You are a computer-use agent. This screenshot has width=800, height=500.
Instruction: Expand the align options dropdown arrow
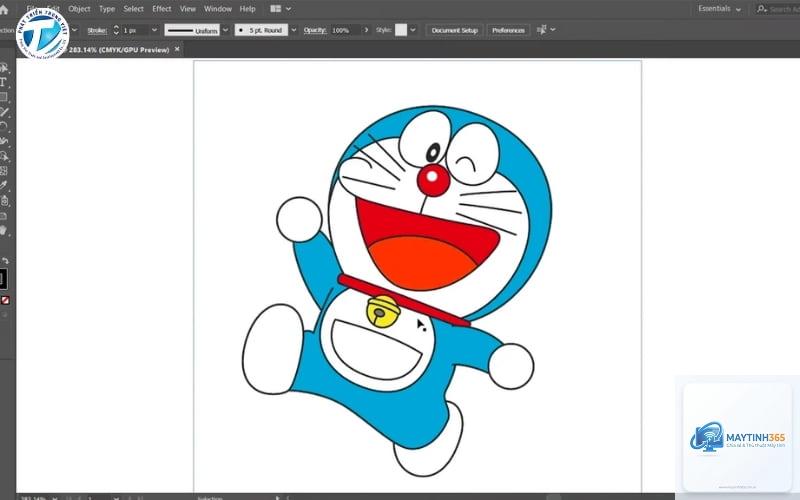pyautogui.click(x=553, y=30)
